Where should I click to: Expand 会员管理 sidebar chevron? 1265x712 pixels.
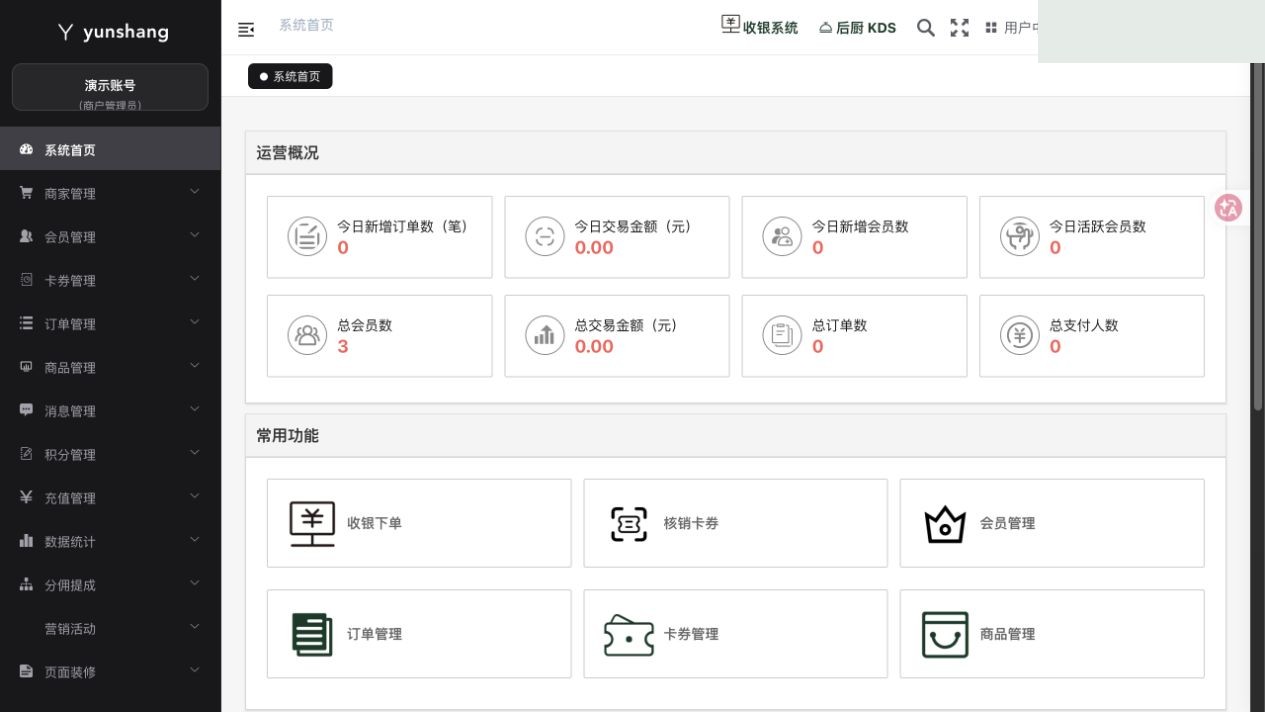click(195, 235)
